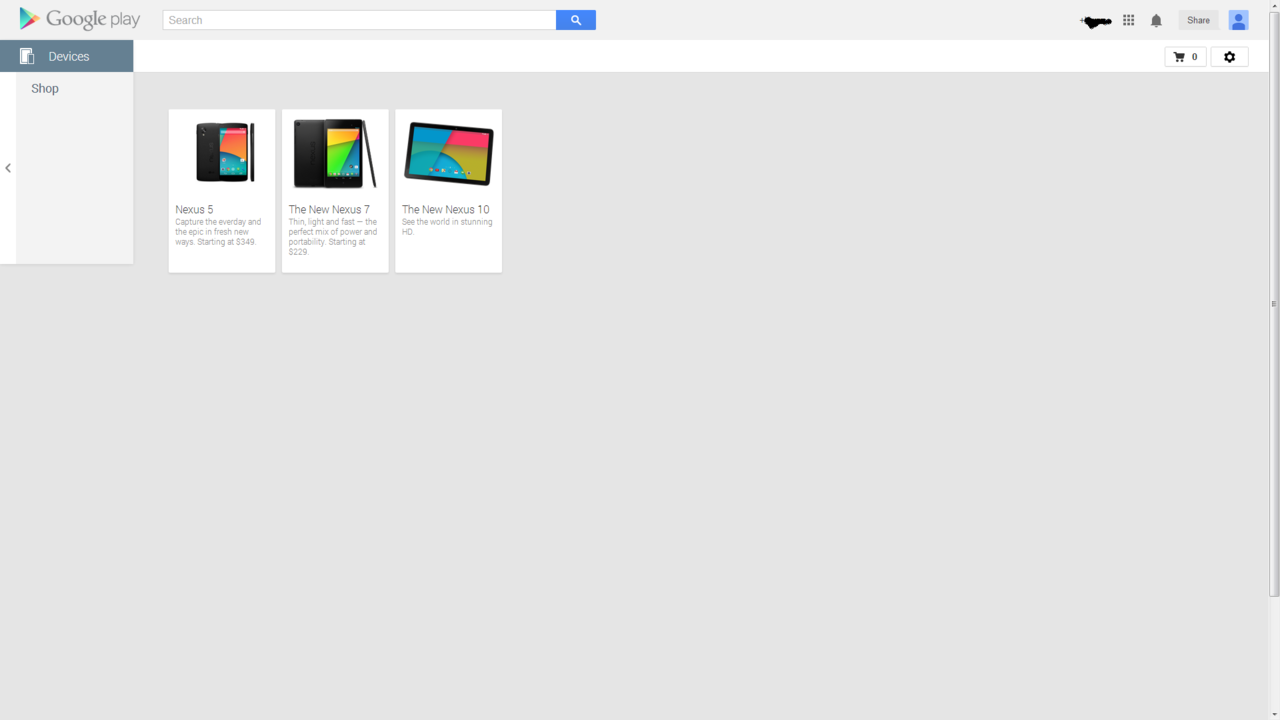Click inside the Search field

pos(359,20)
